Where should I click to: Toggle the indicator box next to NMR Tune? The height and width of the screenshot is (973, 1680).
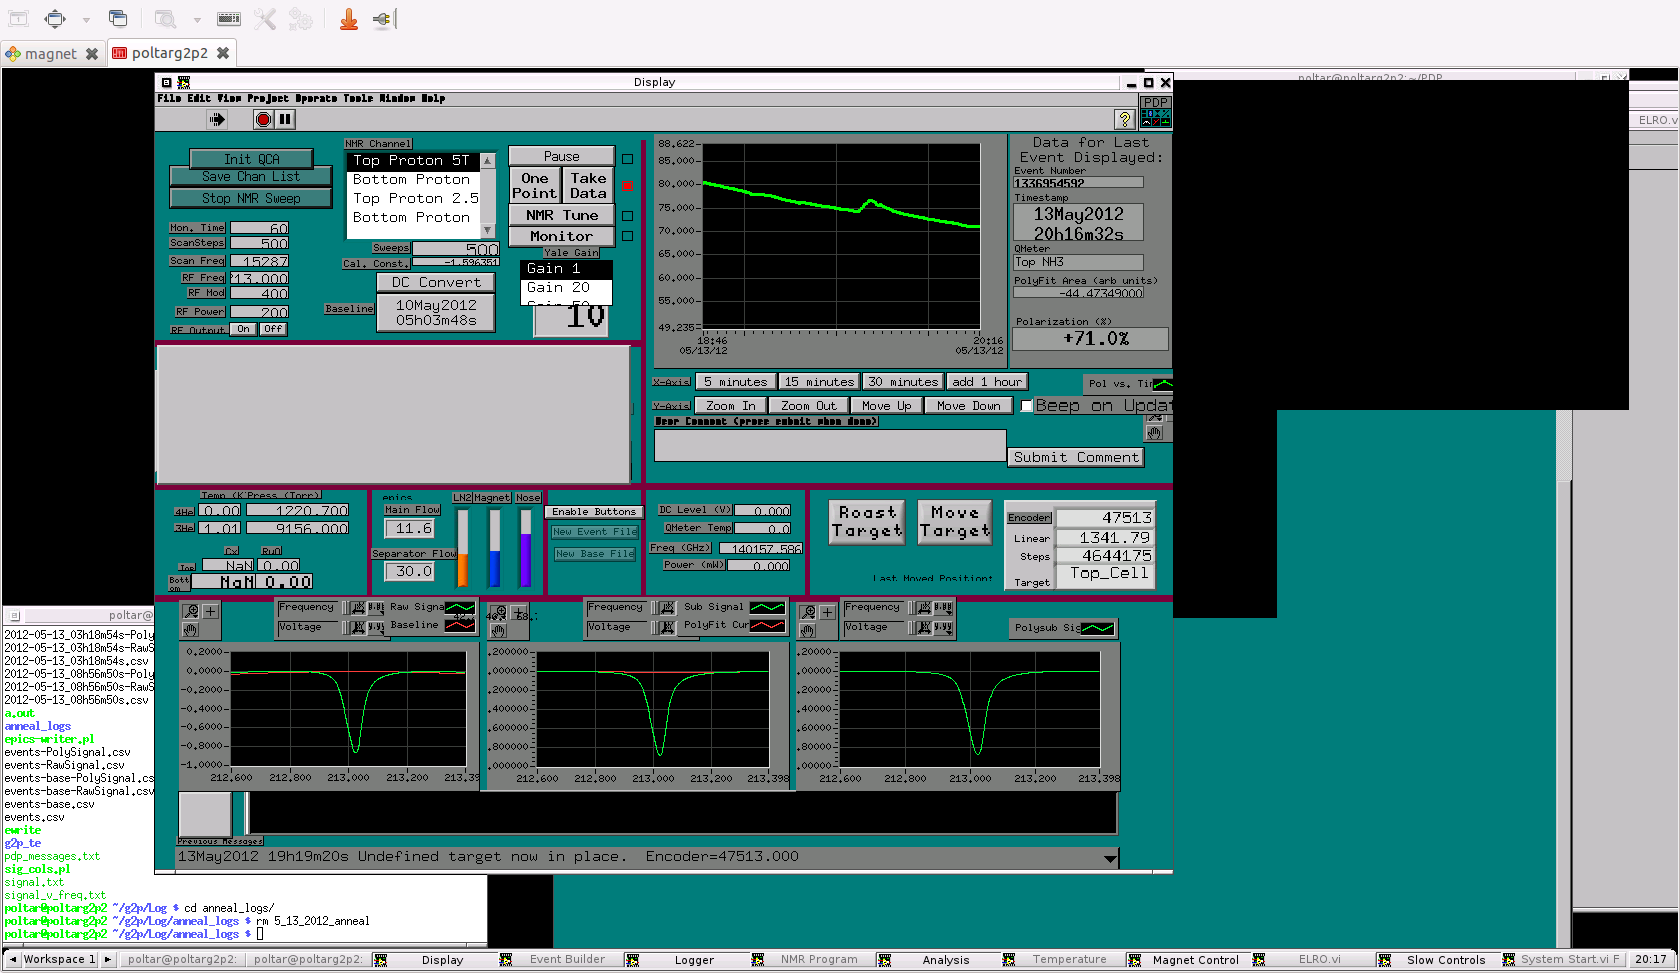[x=628, y=215]
